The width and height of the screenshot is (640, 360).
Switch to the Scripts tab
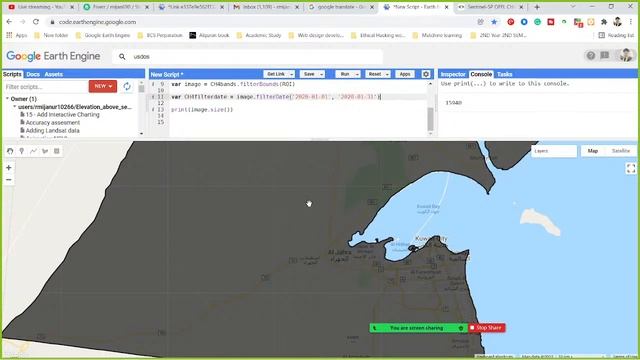pyautogui.click(x=12, y=74)
